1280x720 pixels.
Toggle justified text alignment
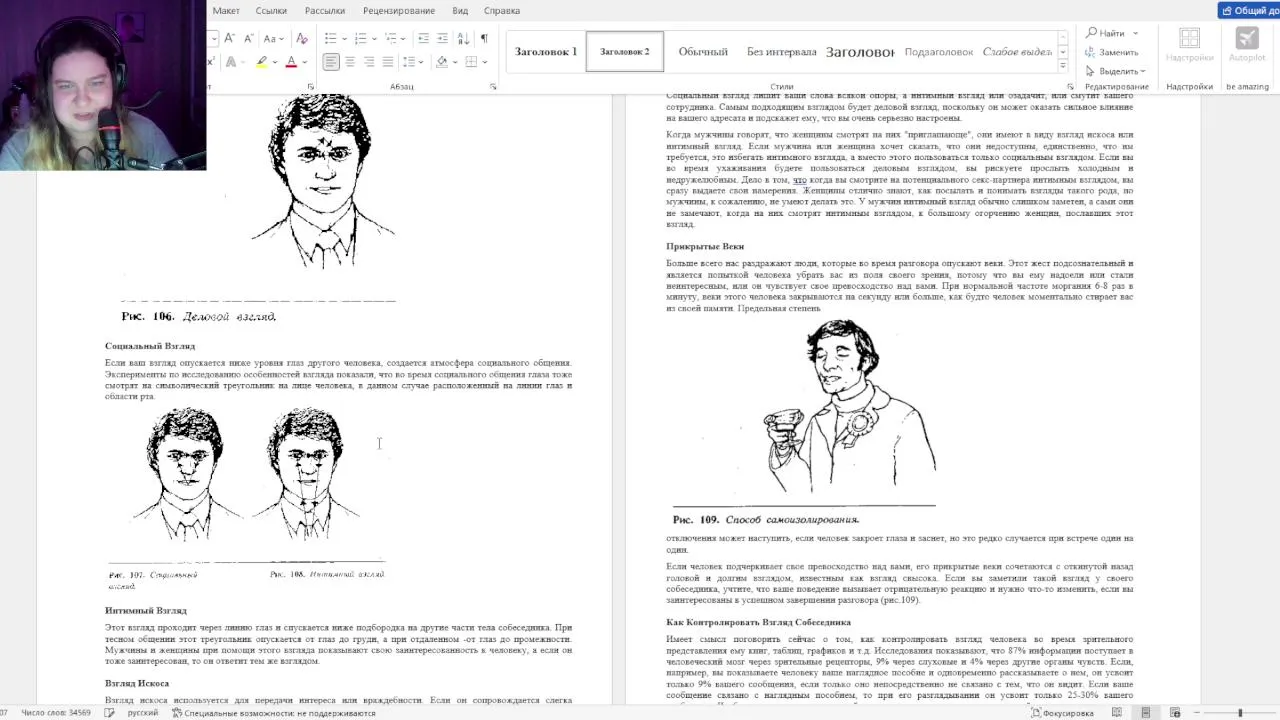coord(388,62)
